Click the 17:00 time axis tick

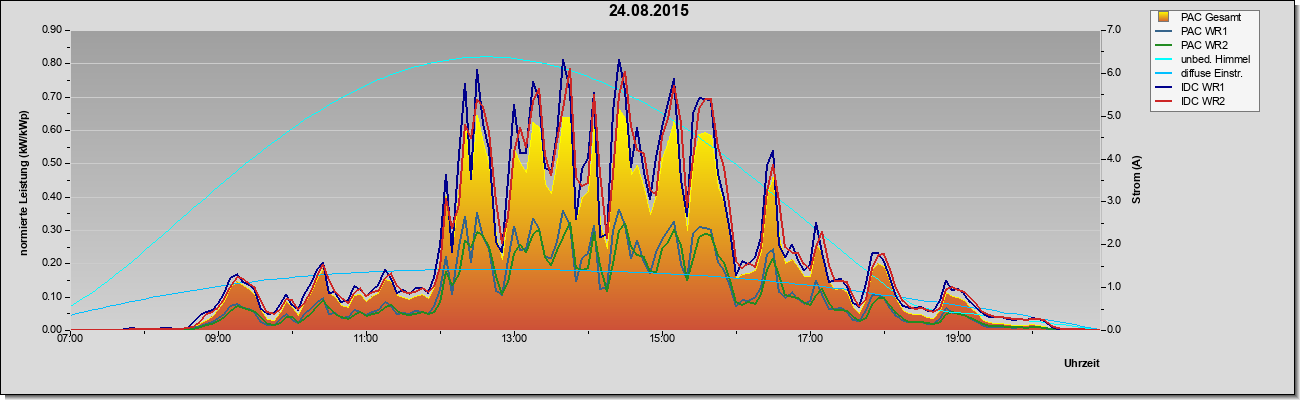click(810, 339)
